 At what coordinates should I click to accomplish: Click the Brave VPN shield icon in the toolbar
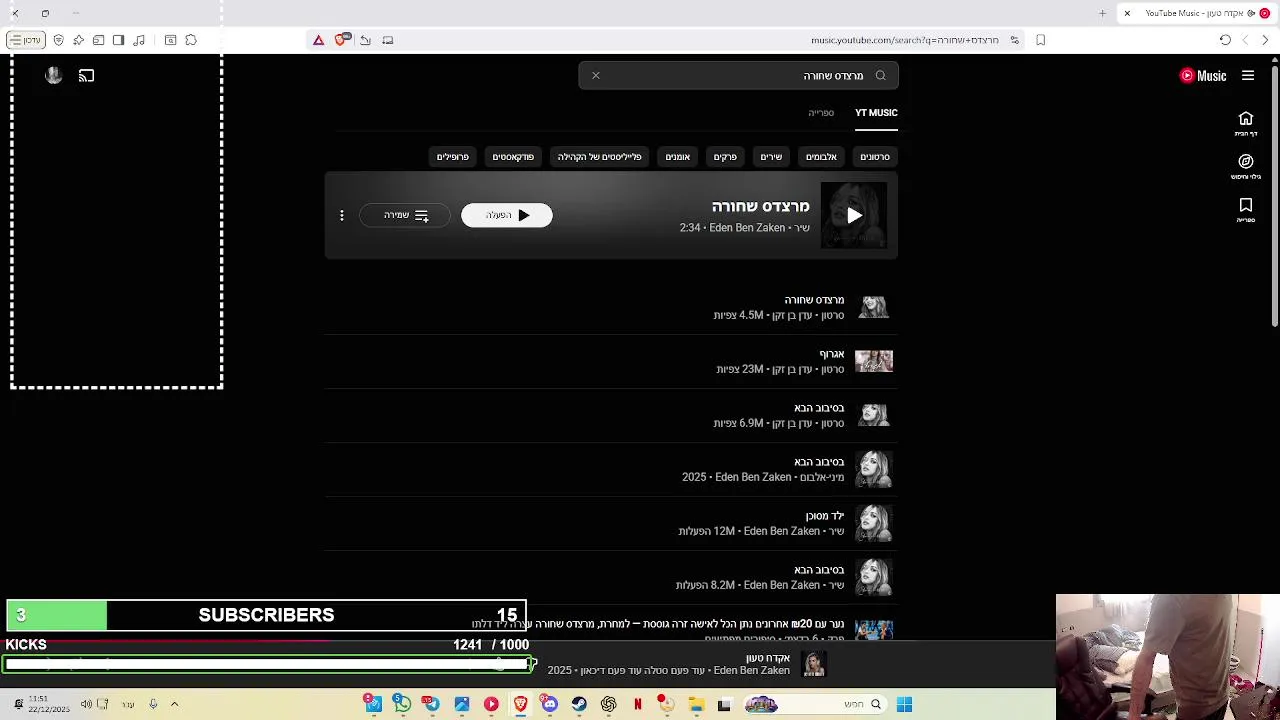pyautogui.click(x=58, y=40)
